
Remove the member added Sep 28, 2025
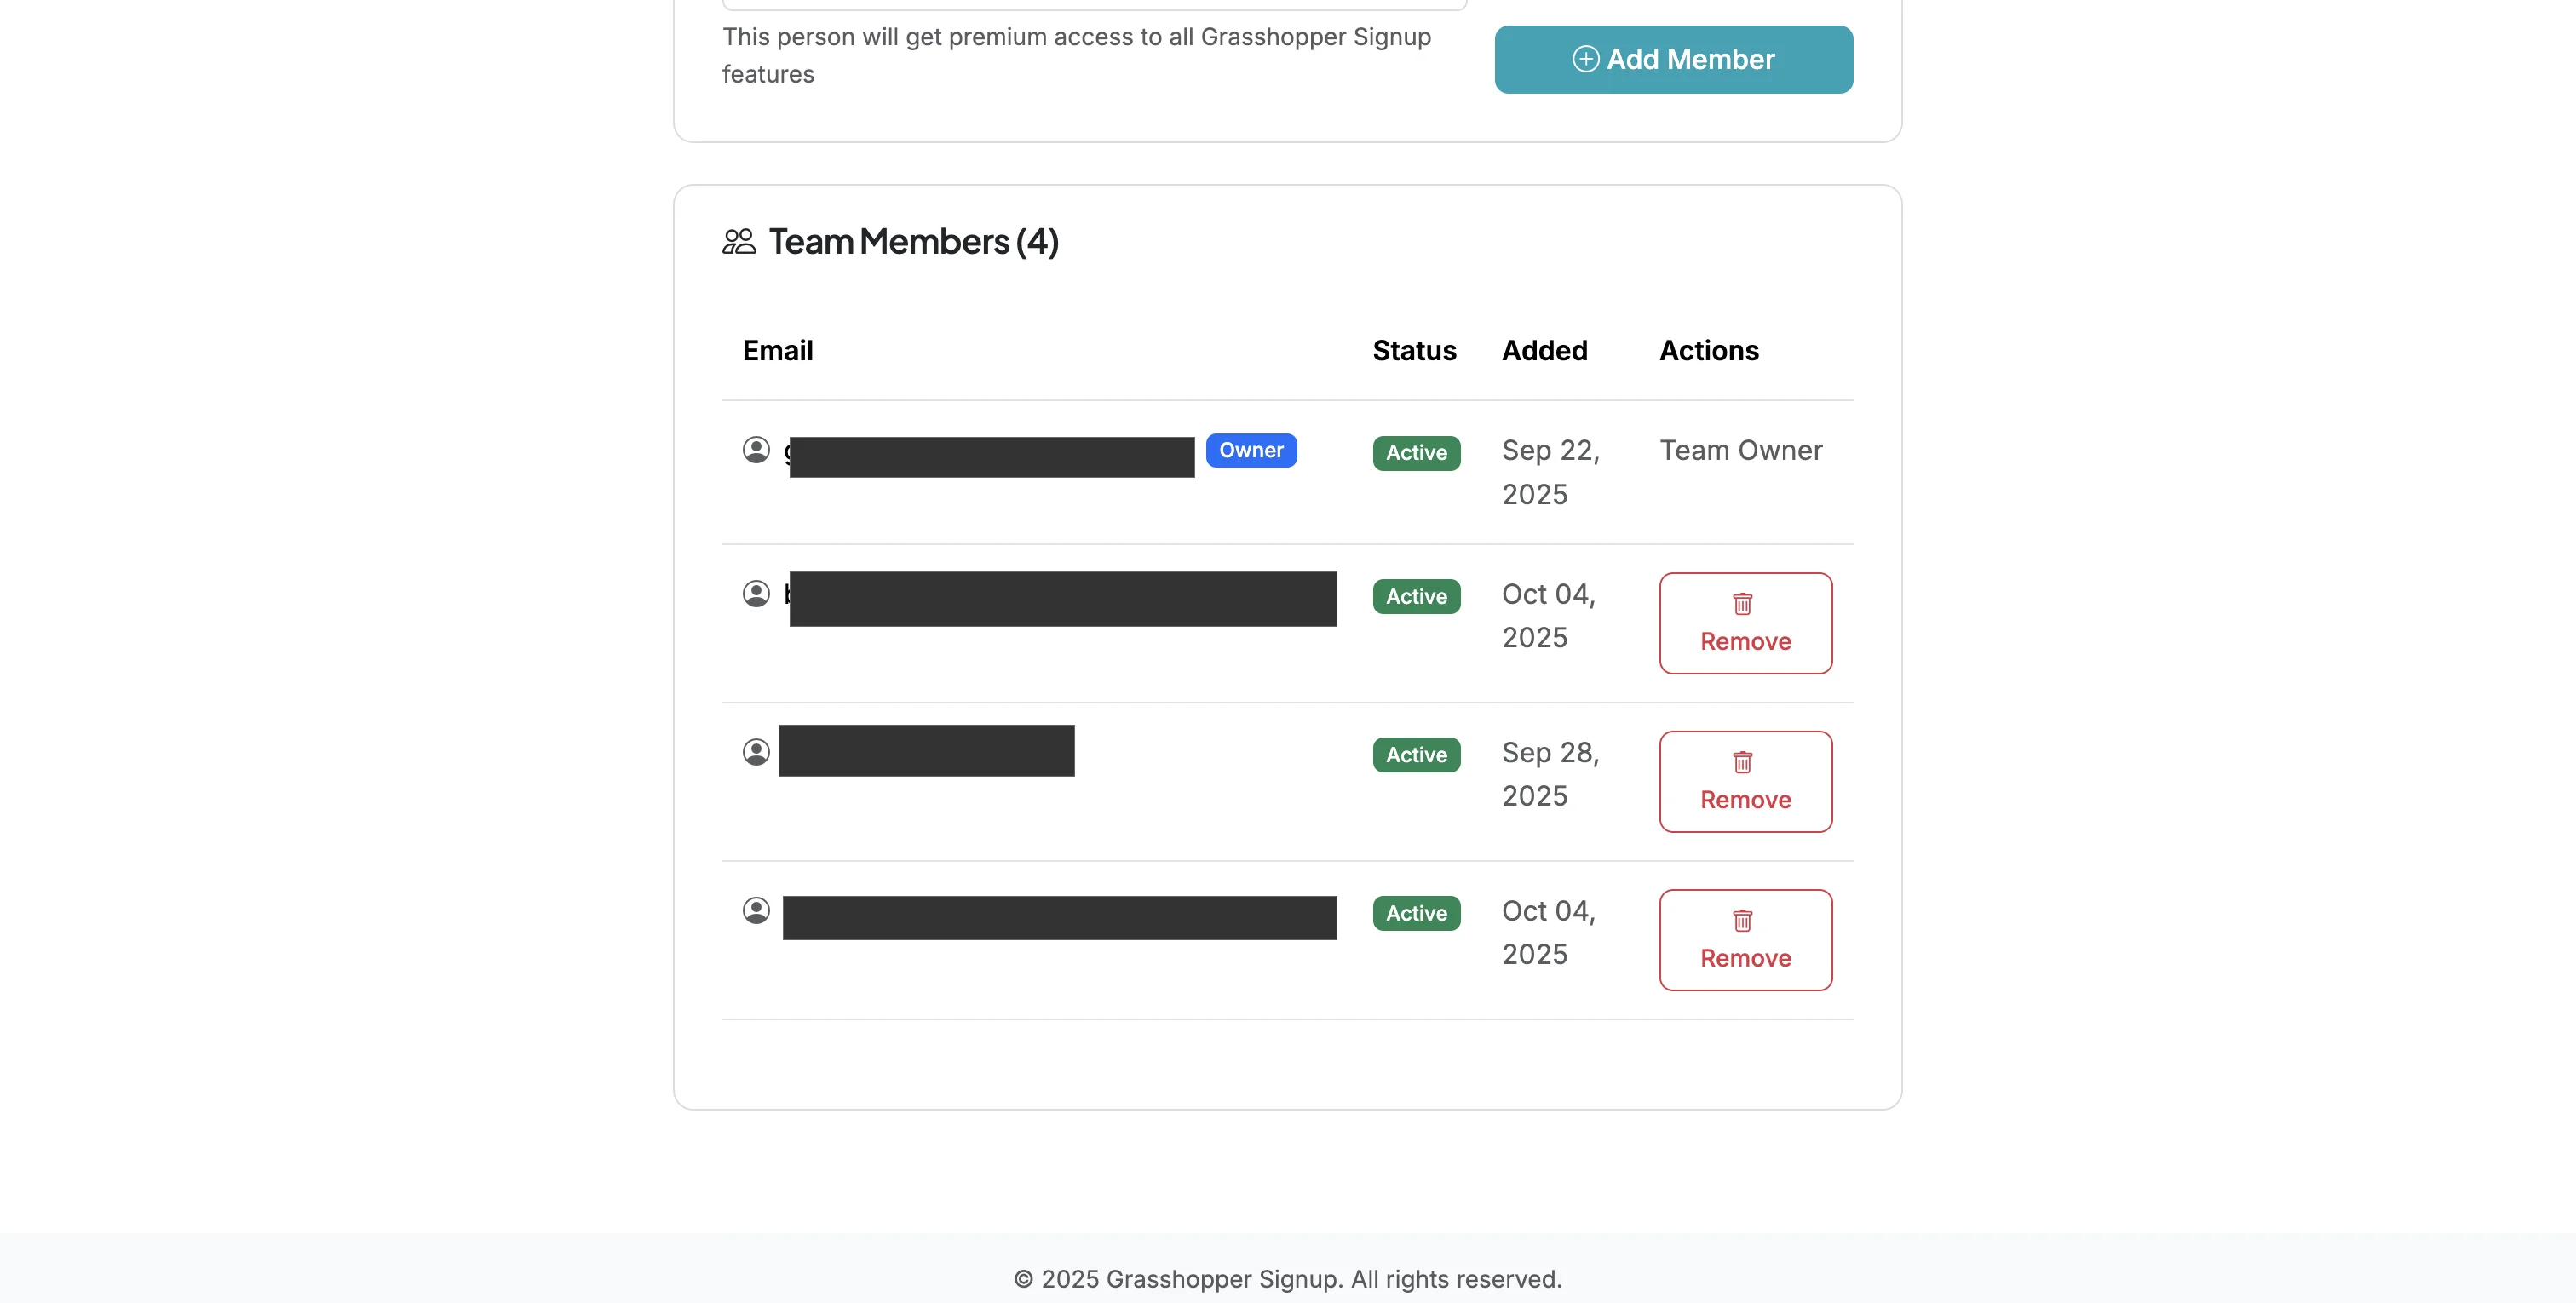click(1745, 781)
